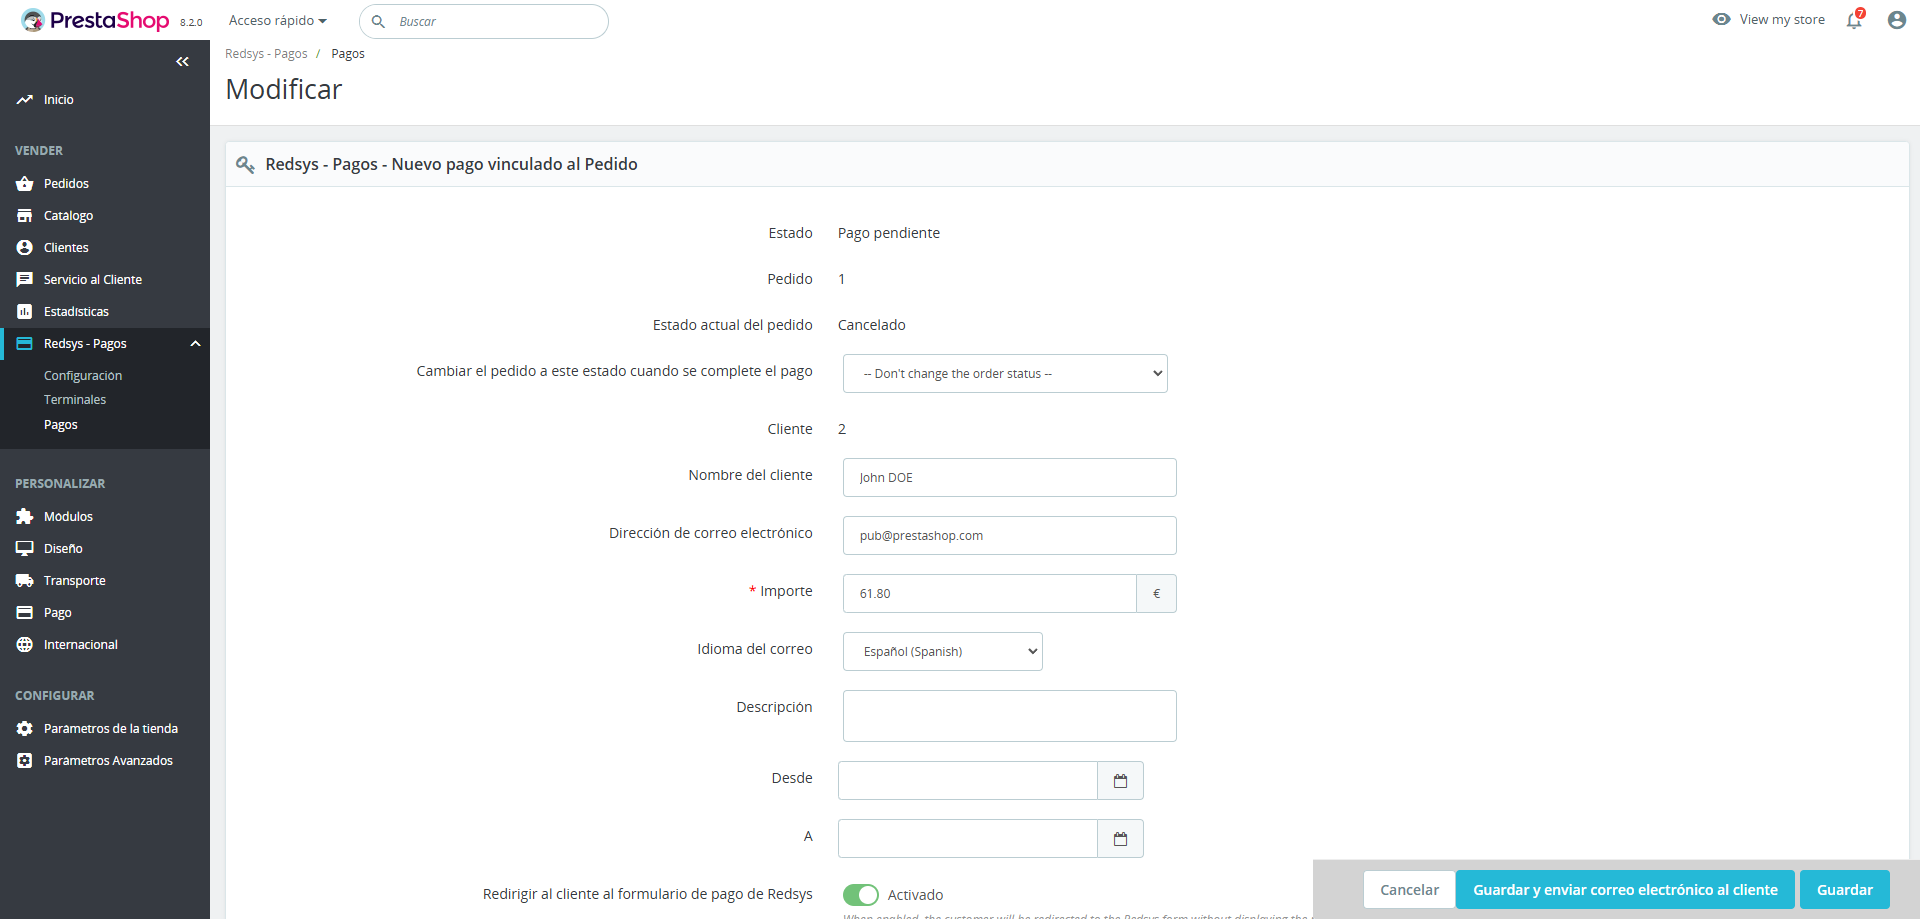
Task: Click the Cancelar button
Action: [1409, 890]
